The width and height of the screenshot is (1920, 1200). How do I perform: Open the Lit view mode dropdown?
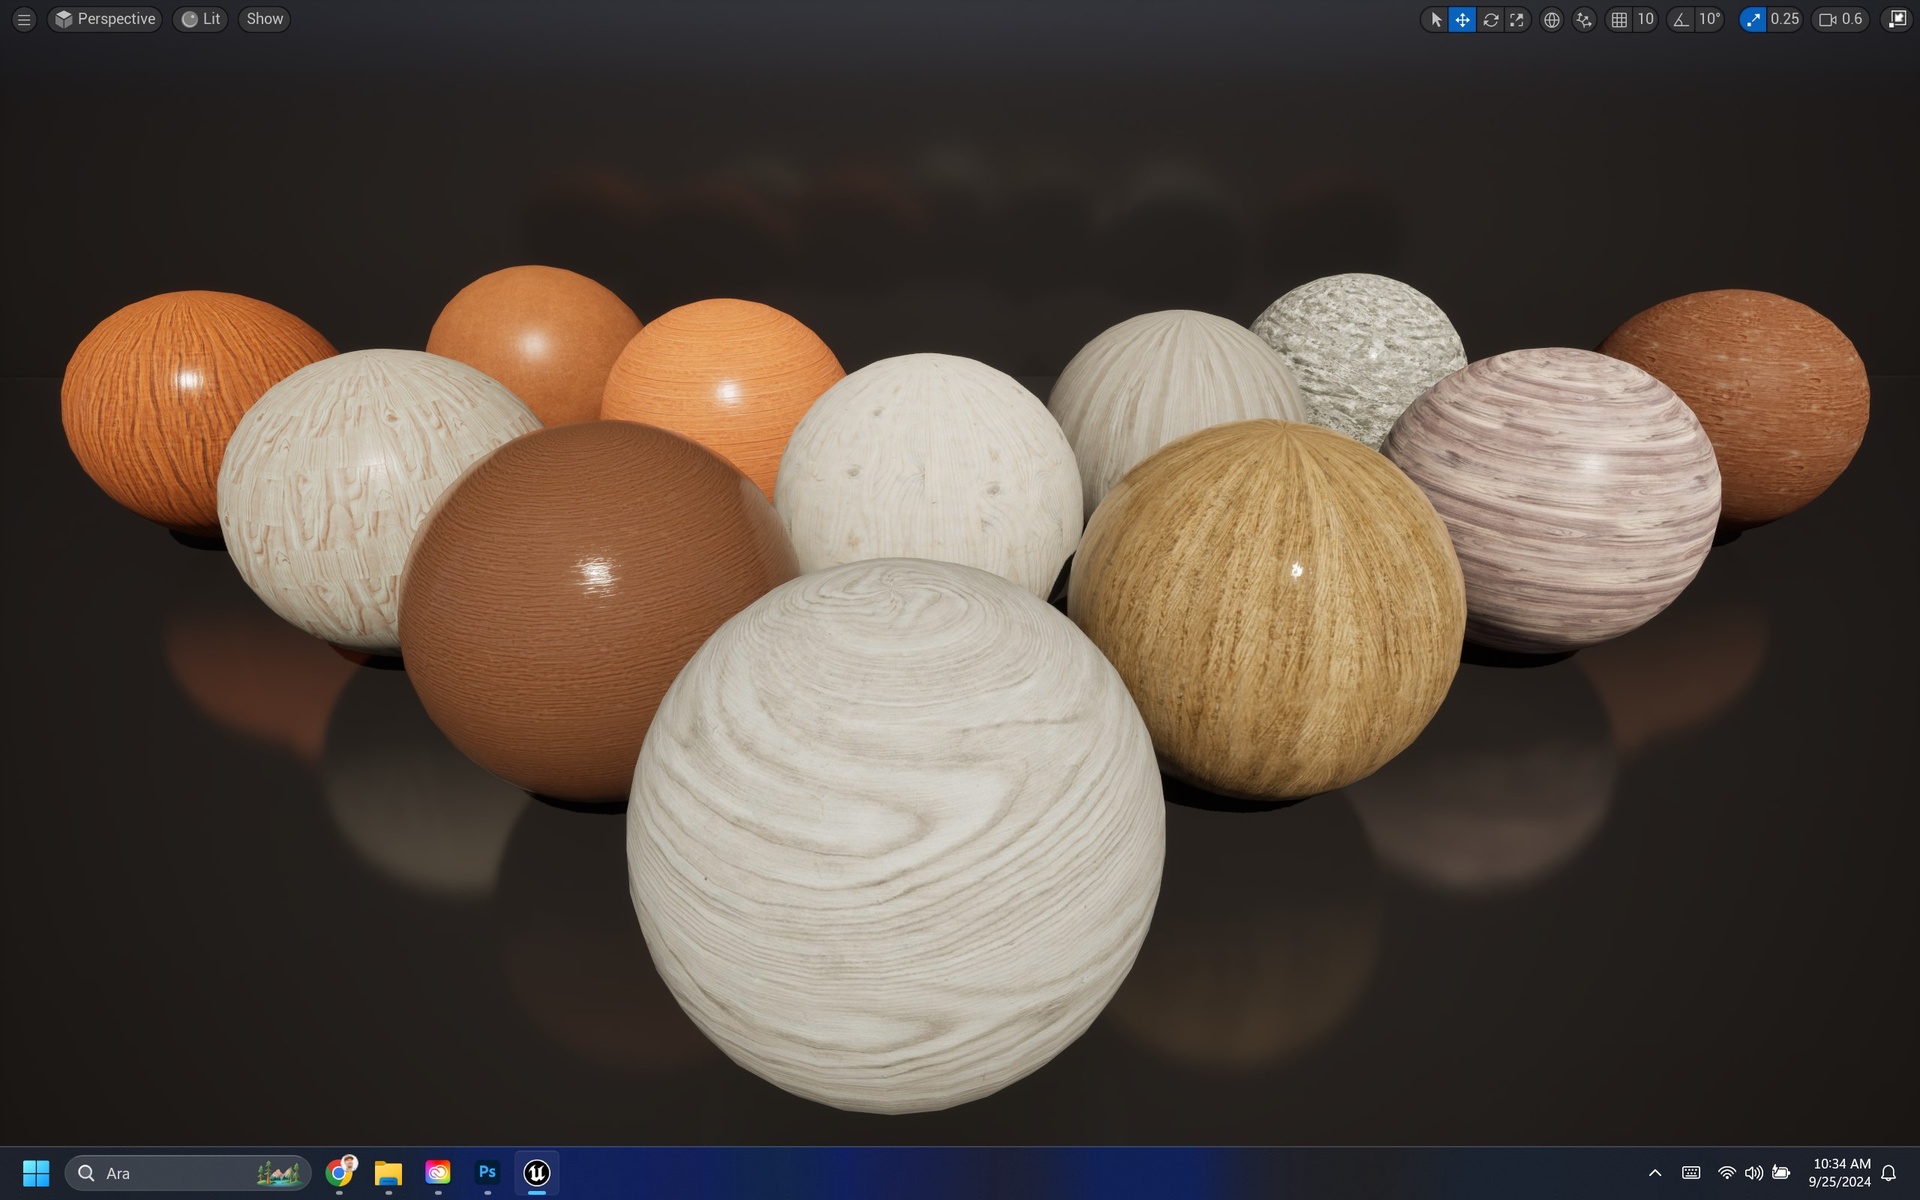click(201, 19)
